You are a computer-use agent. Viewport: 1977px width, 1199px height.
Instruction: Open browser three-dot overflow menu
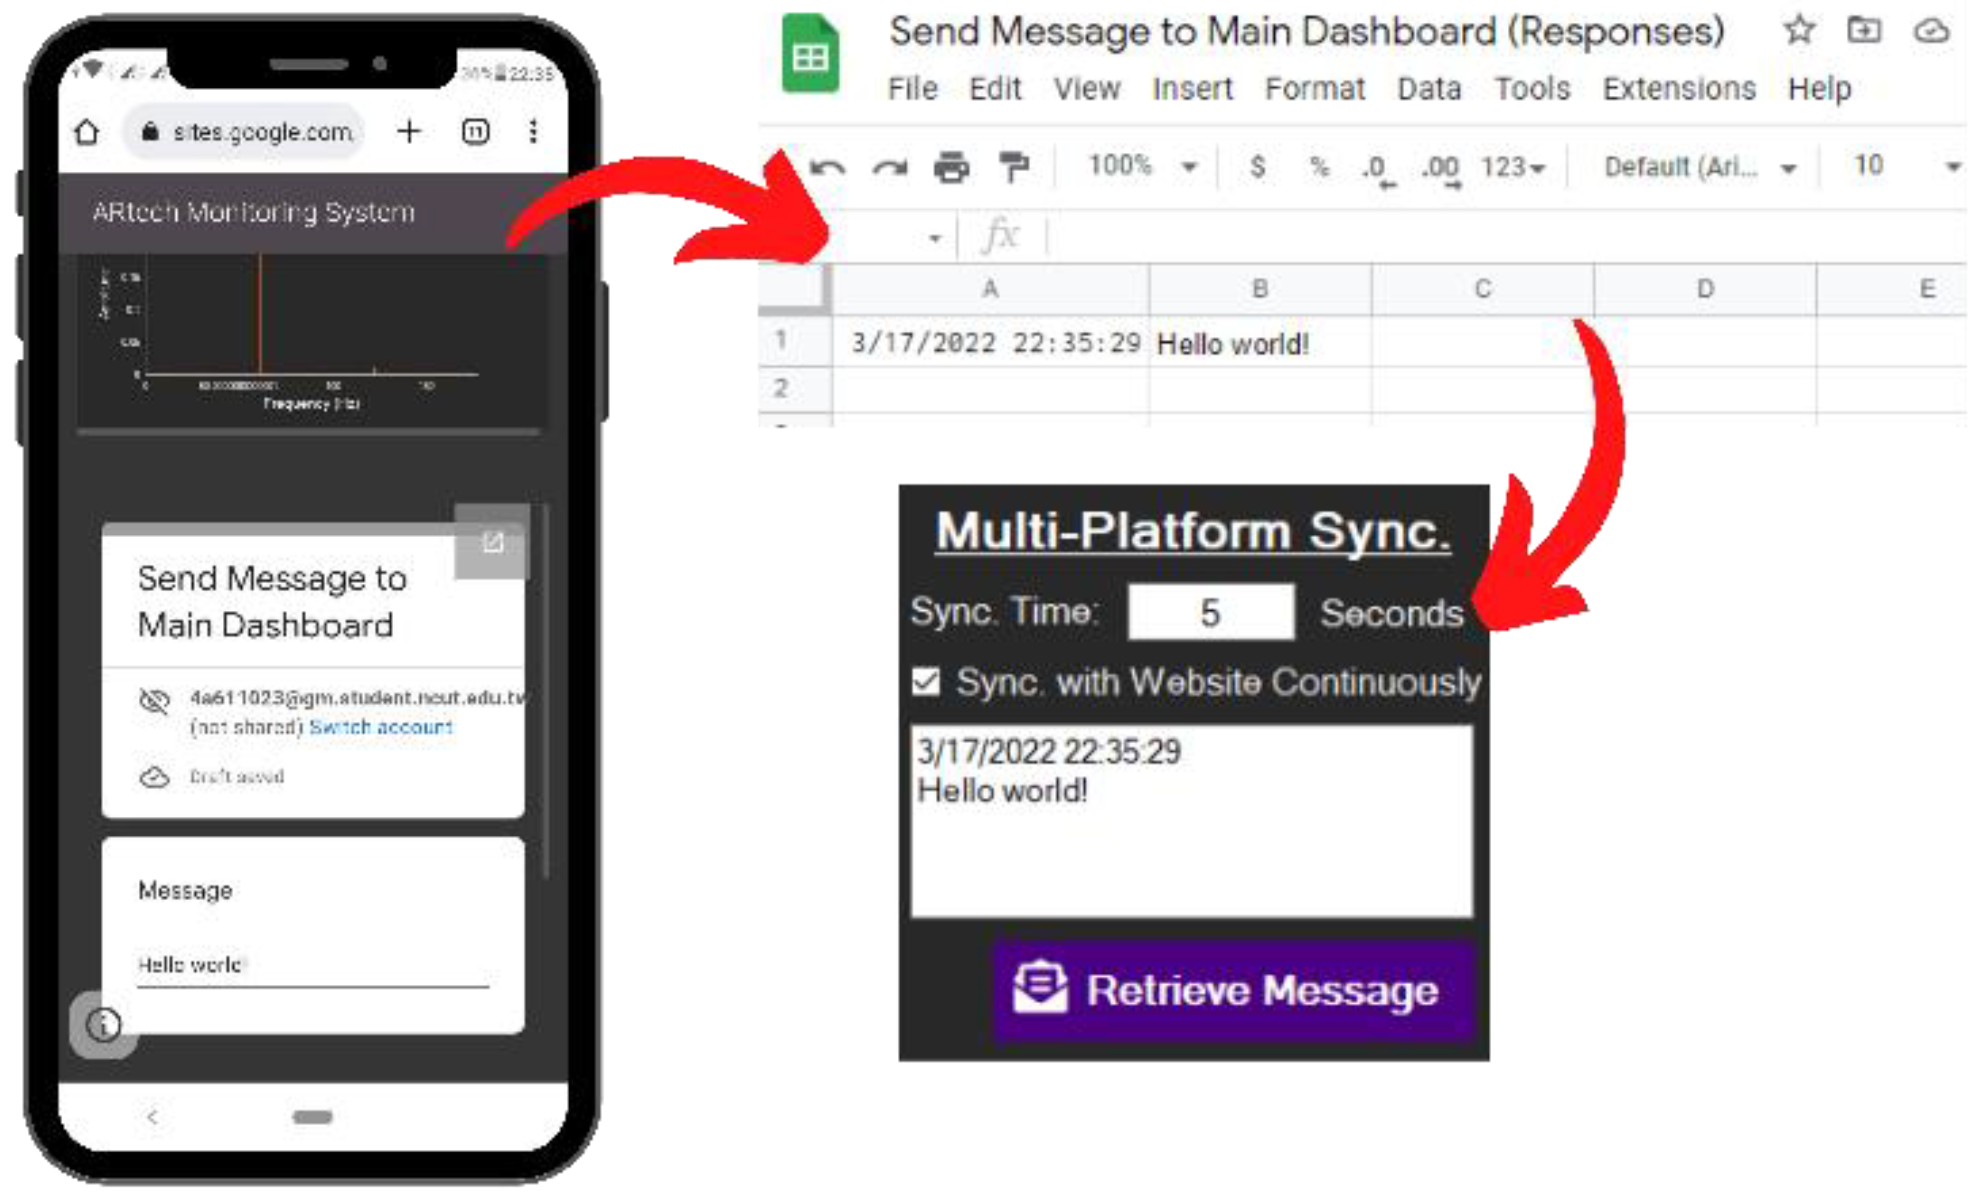[x=533, y=131]
